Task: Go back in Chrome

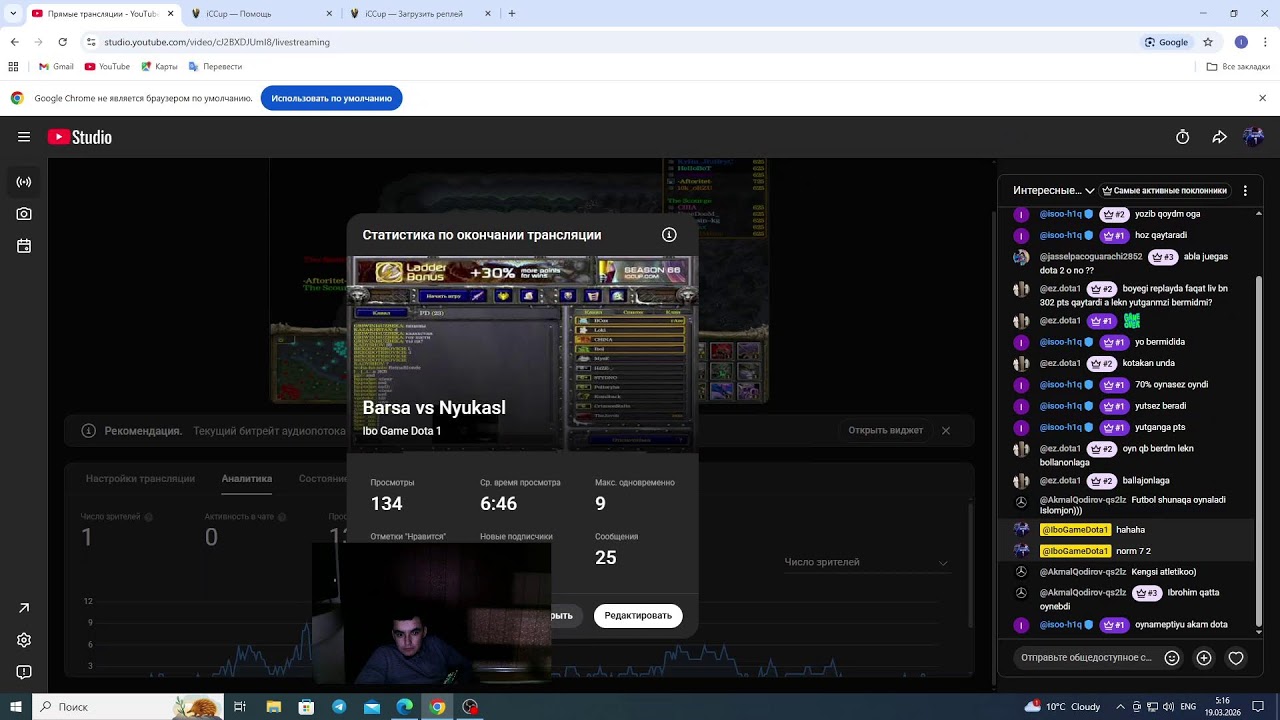Action: (x=15, y=42)
